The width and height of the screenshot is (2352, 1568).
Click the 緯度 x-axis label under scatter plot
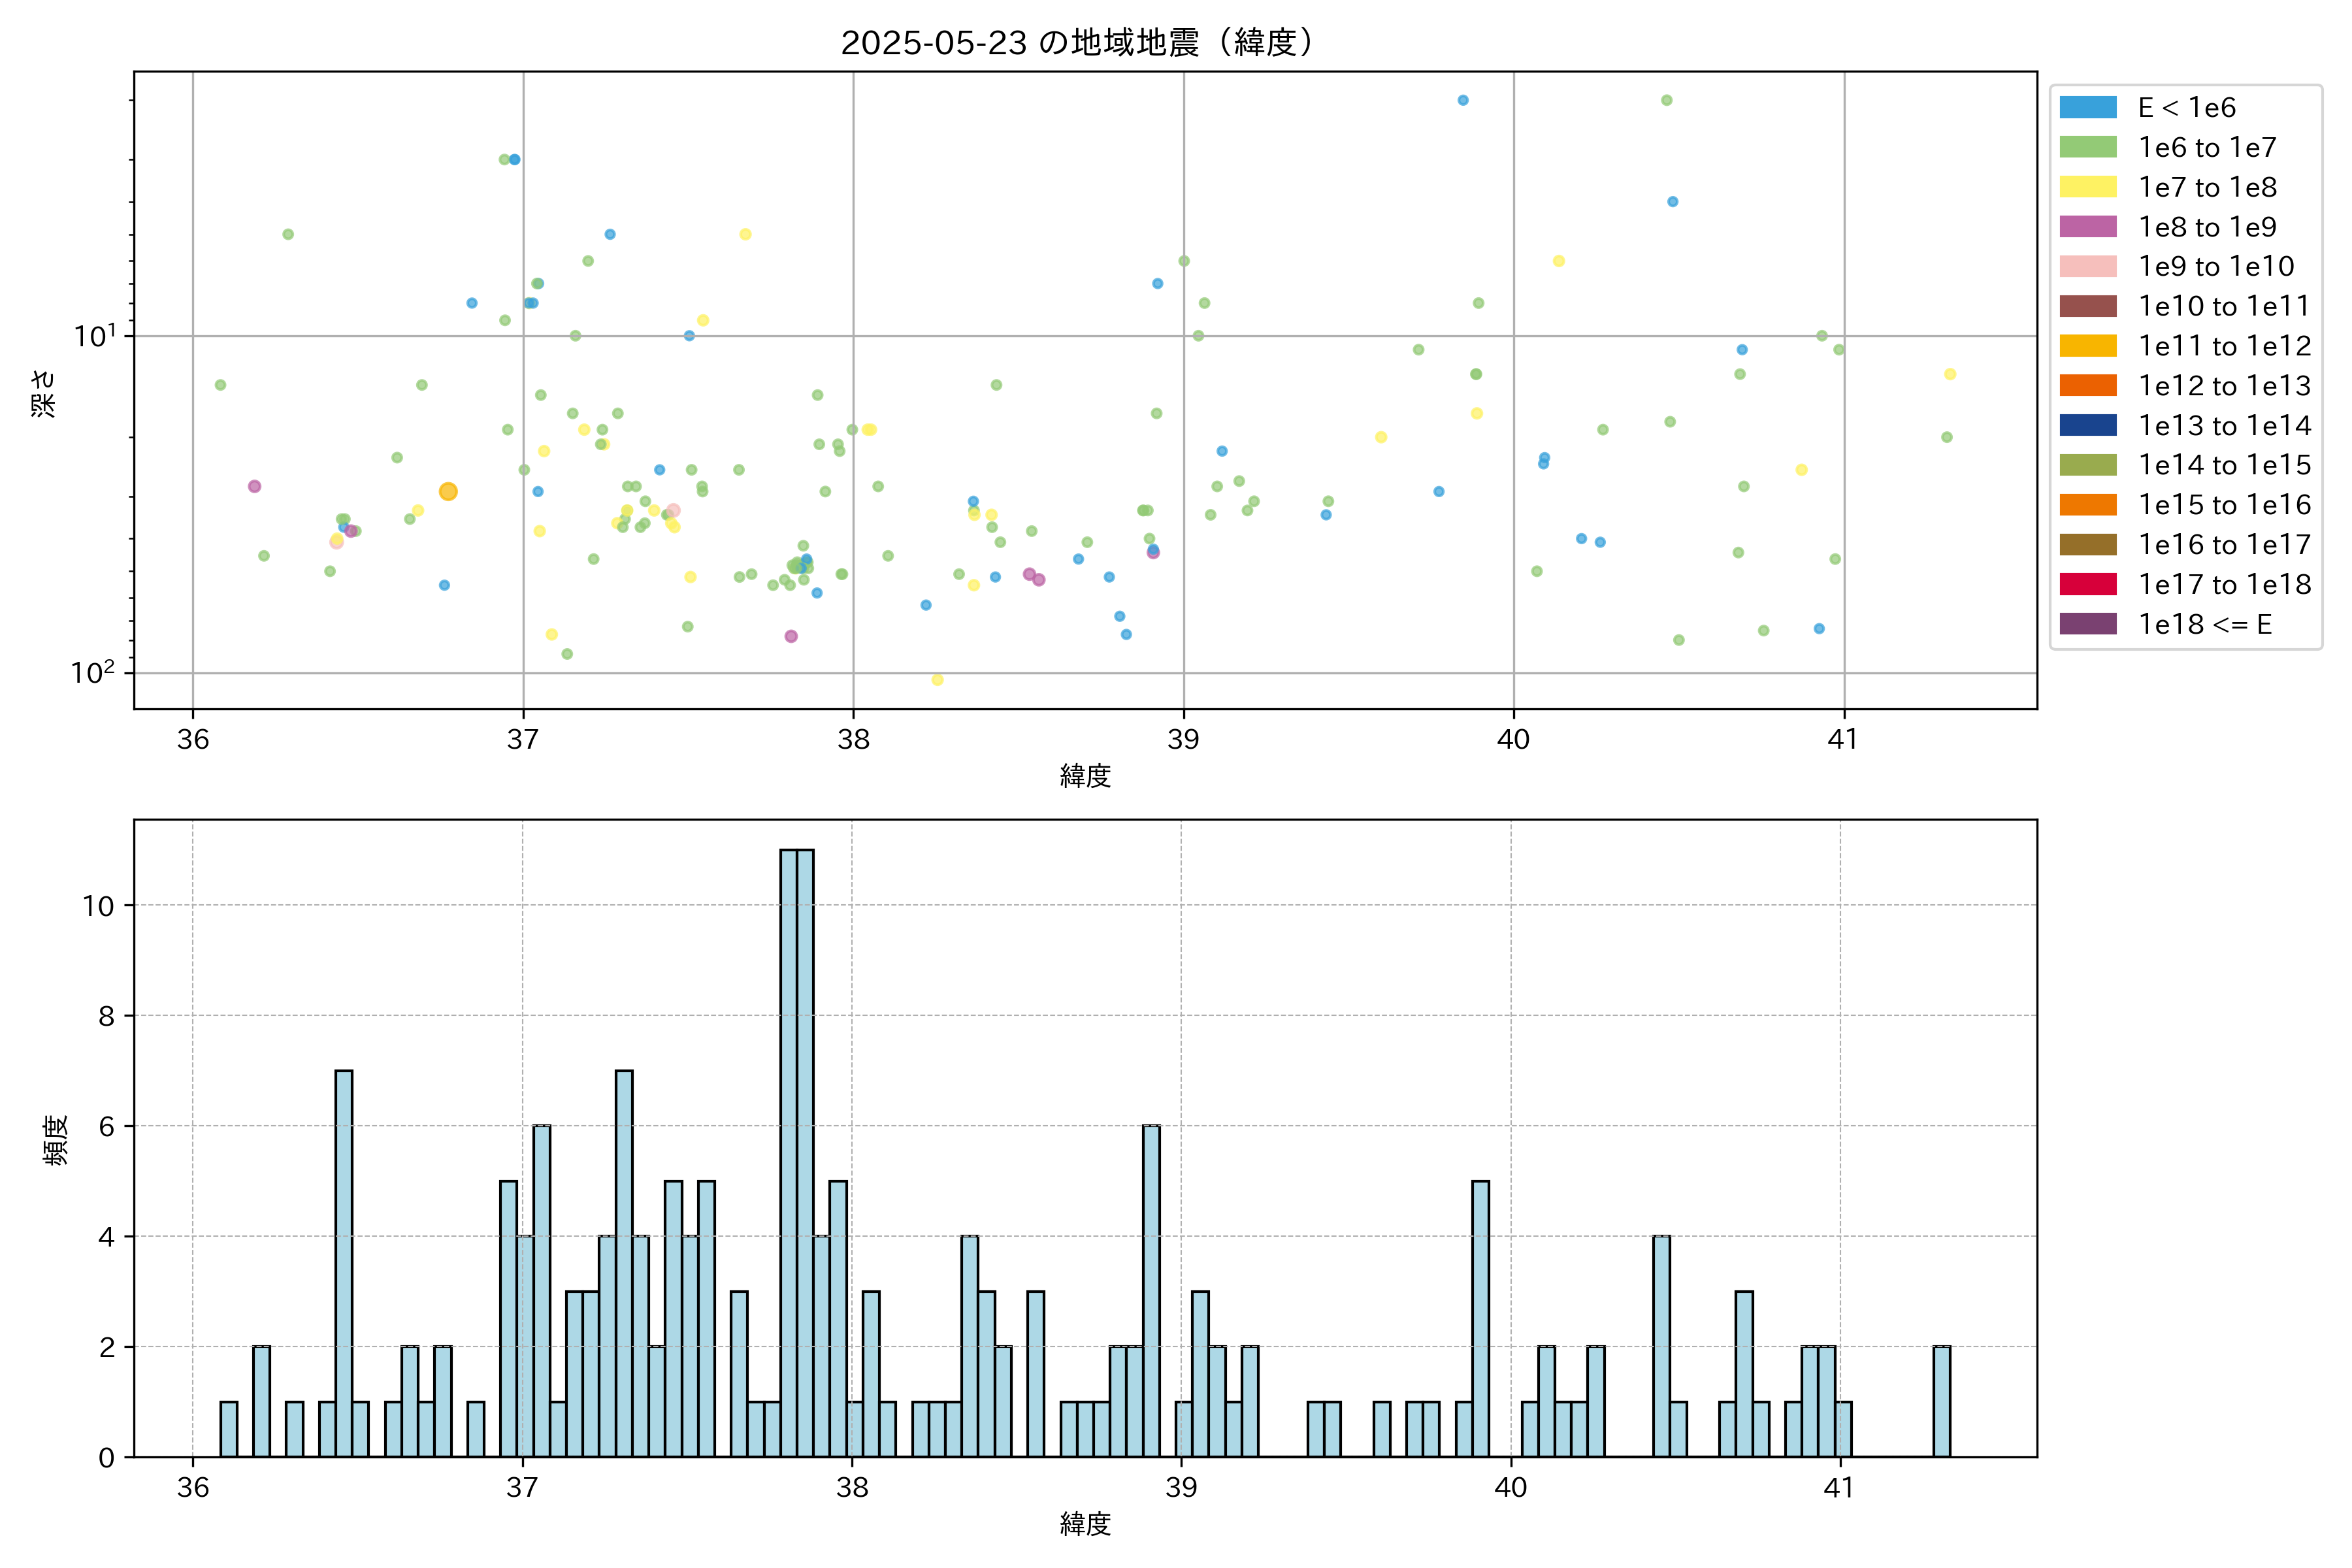click(1085, 776)
